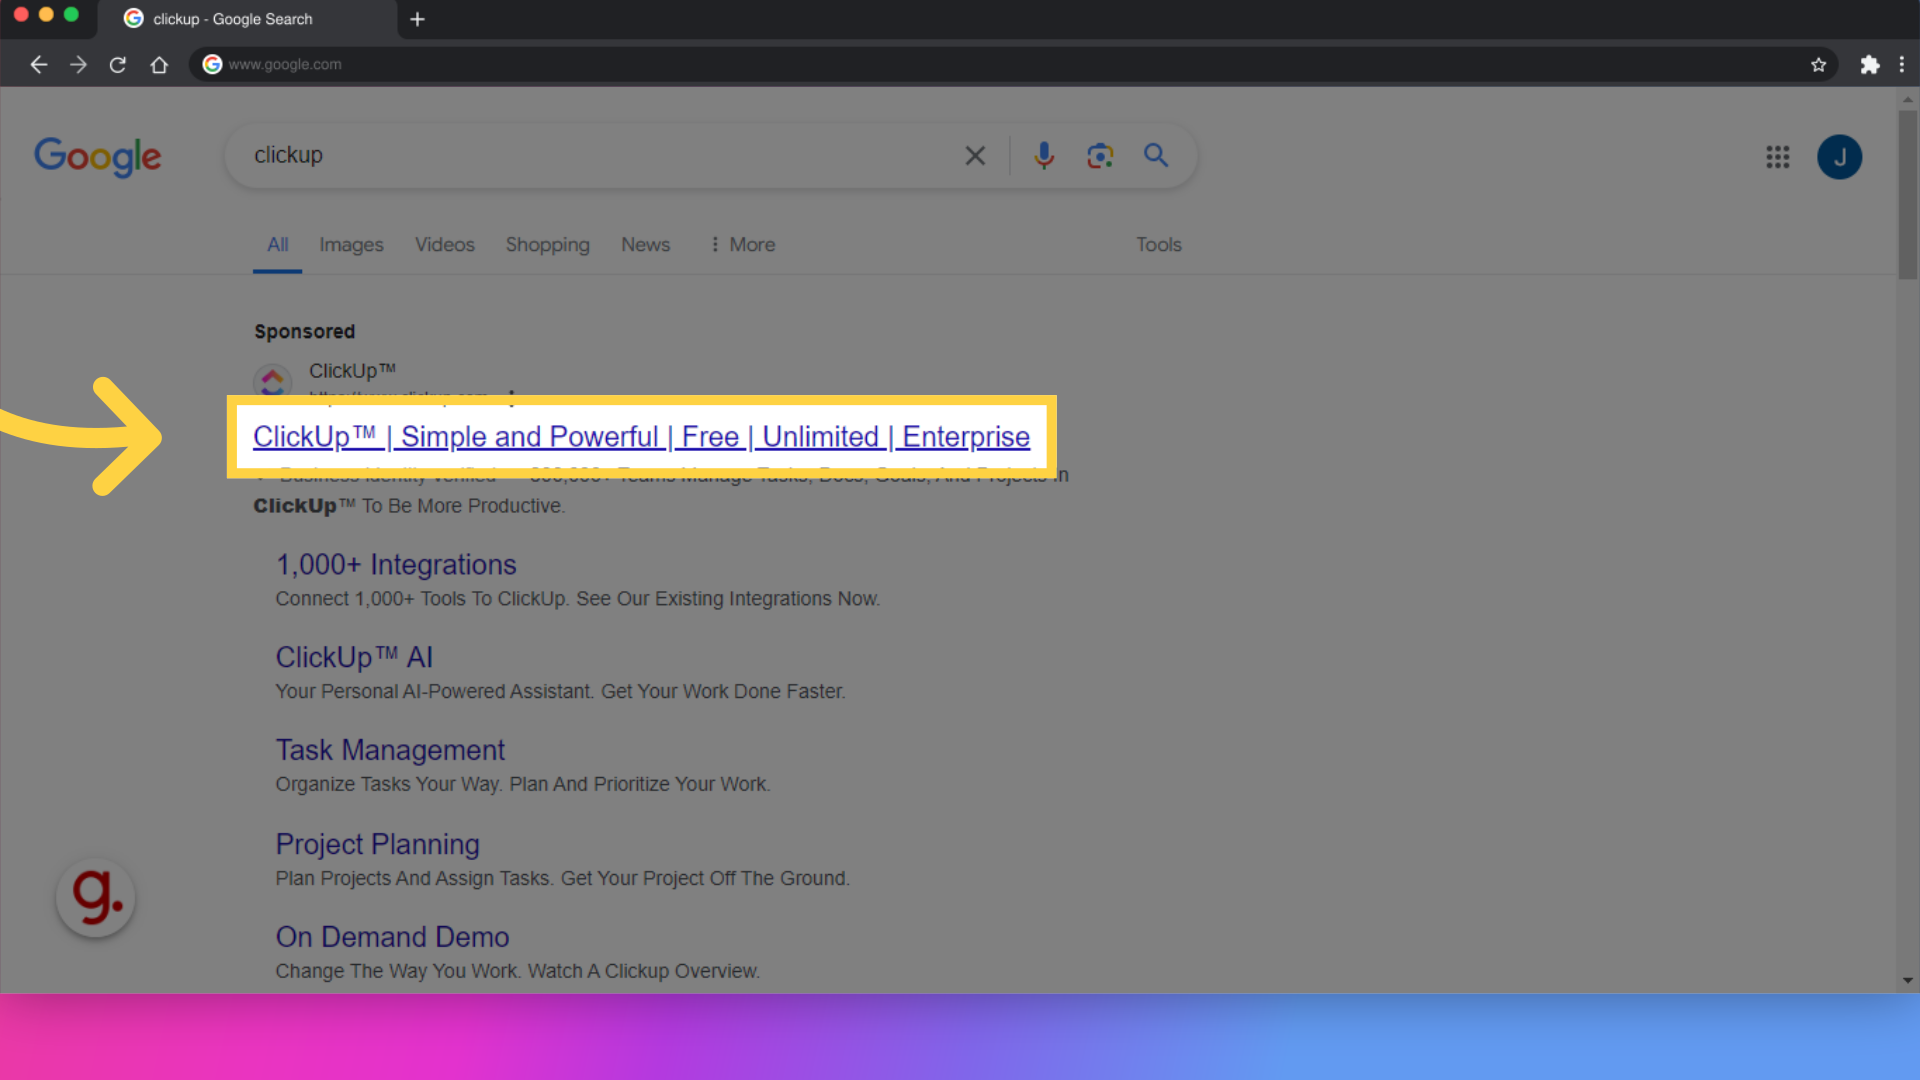This screenshot has width=1920, height=1080.
Task: Go back with the browser back arrow
Action: tap(38, 65)
